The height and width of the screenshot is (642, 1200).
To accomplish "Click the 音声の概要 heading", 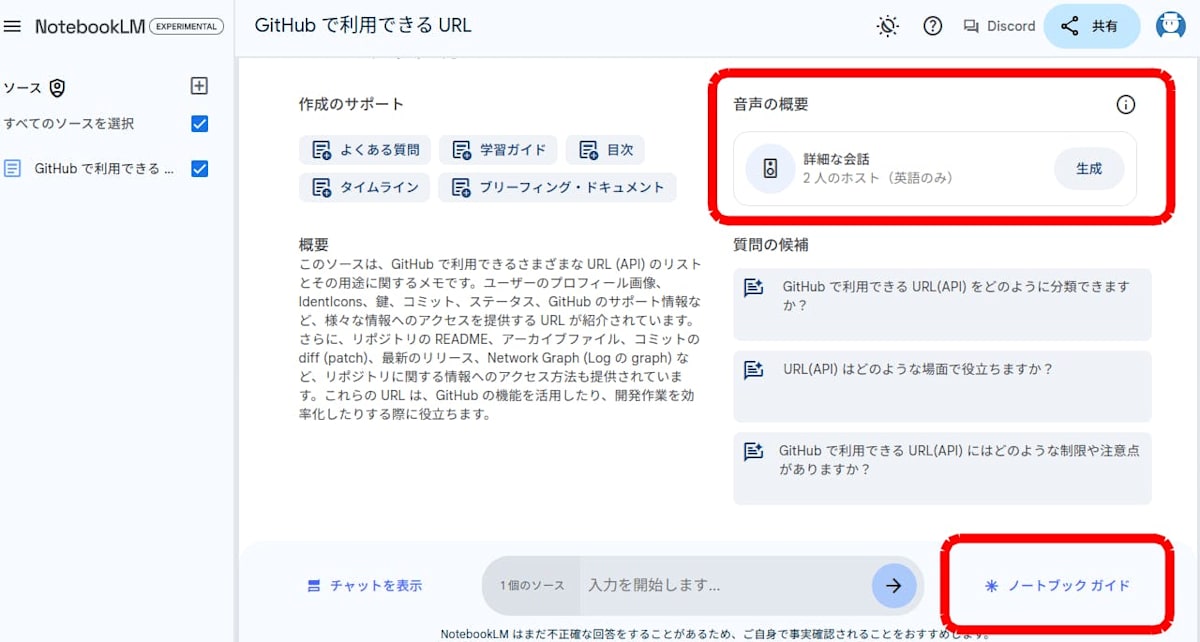I will (771, 104).
